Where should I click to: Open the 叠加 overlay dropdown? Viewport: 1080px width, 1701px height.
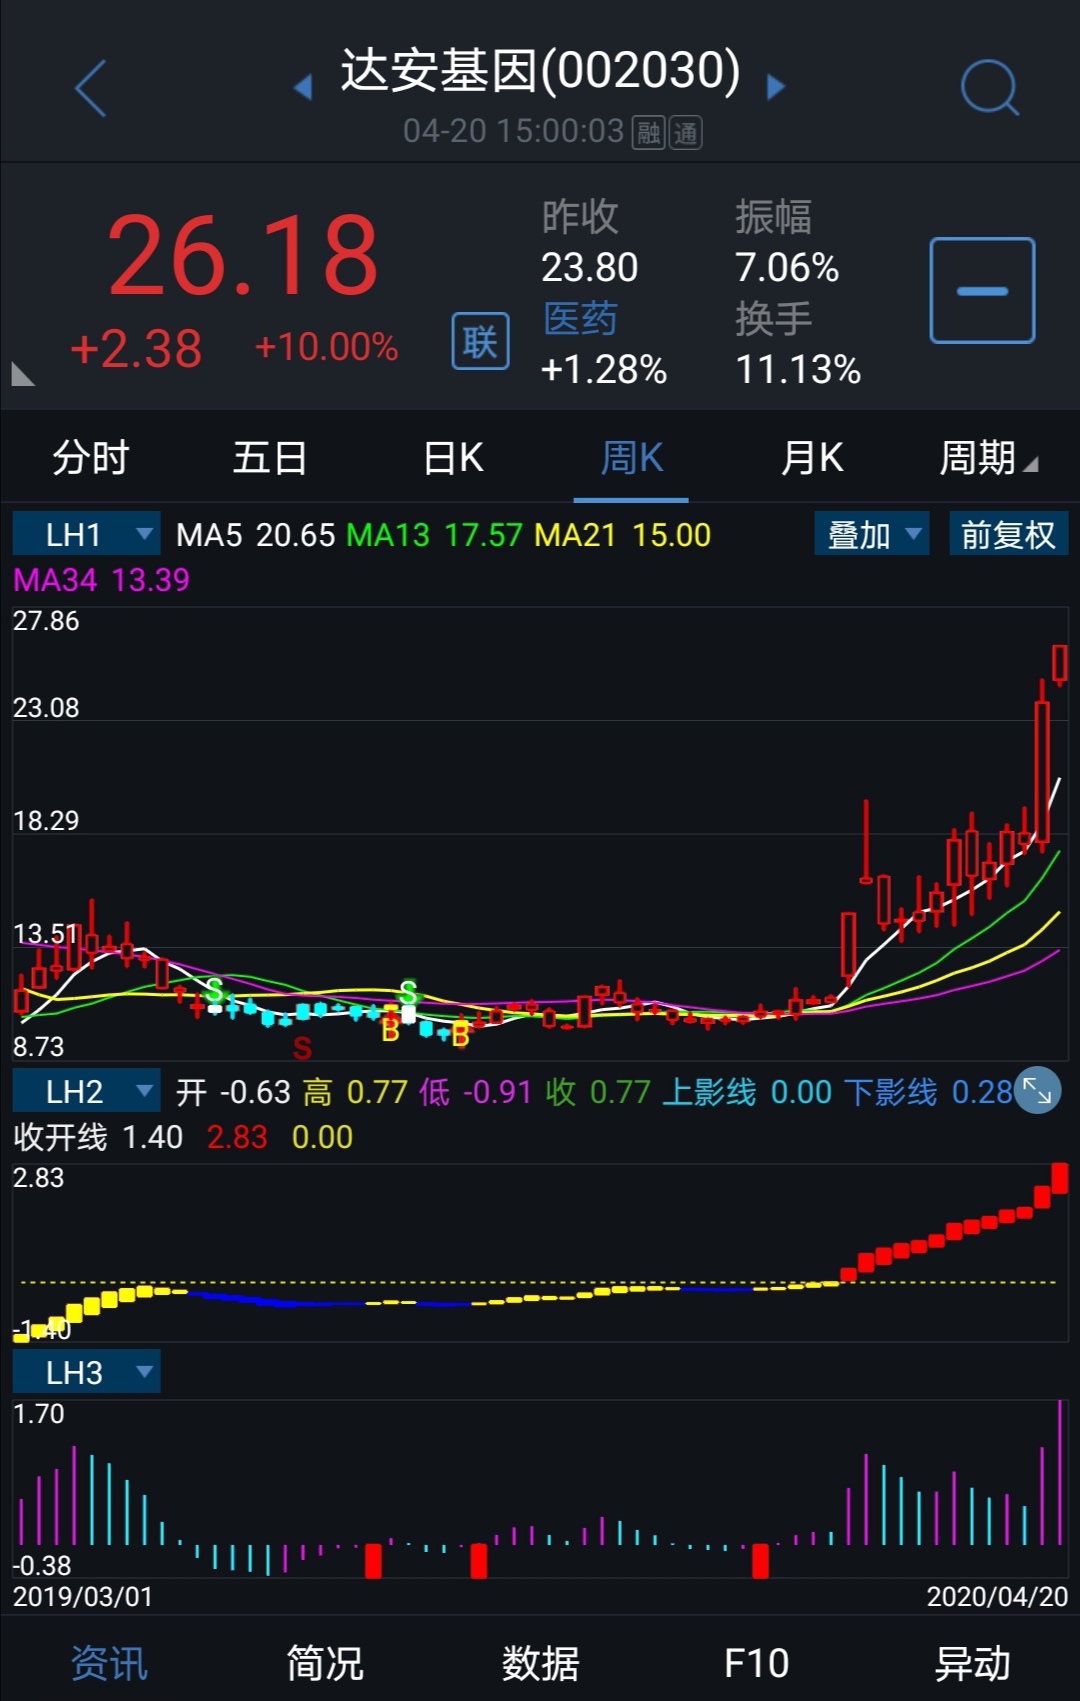872,534
